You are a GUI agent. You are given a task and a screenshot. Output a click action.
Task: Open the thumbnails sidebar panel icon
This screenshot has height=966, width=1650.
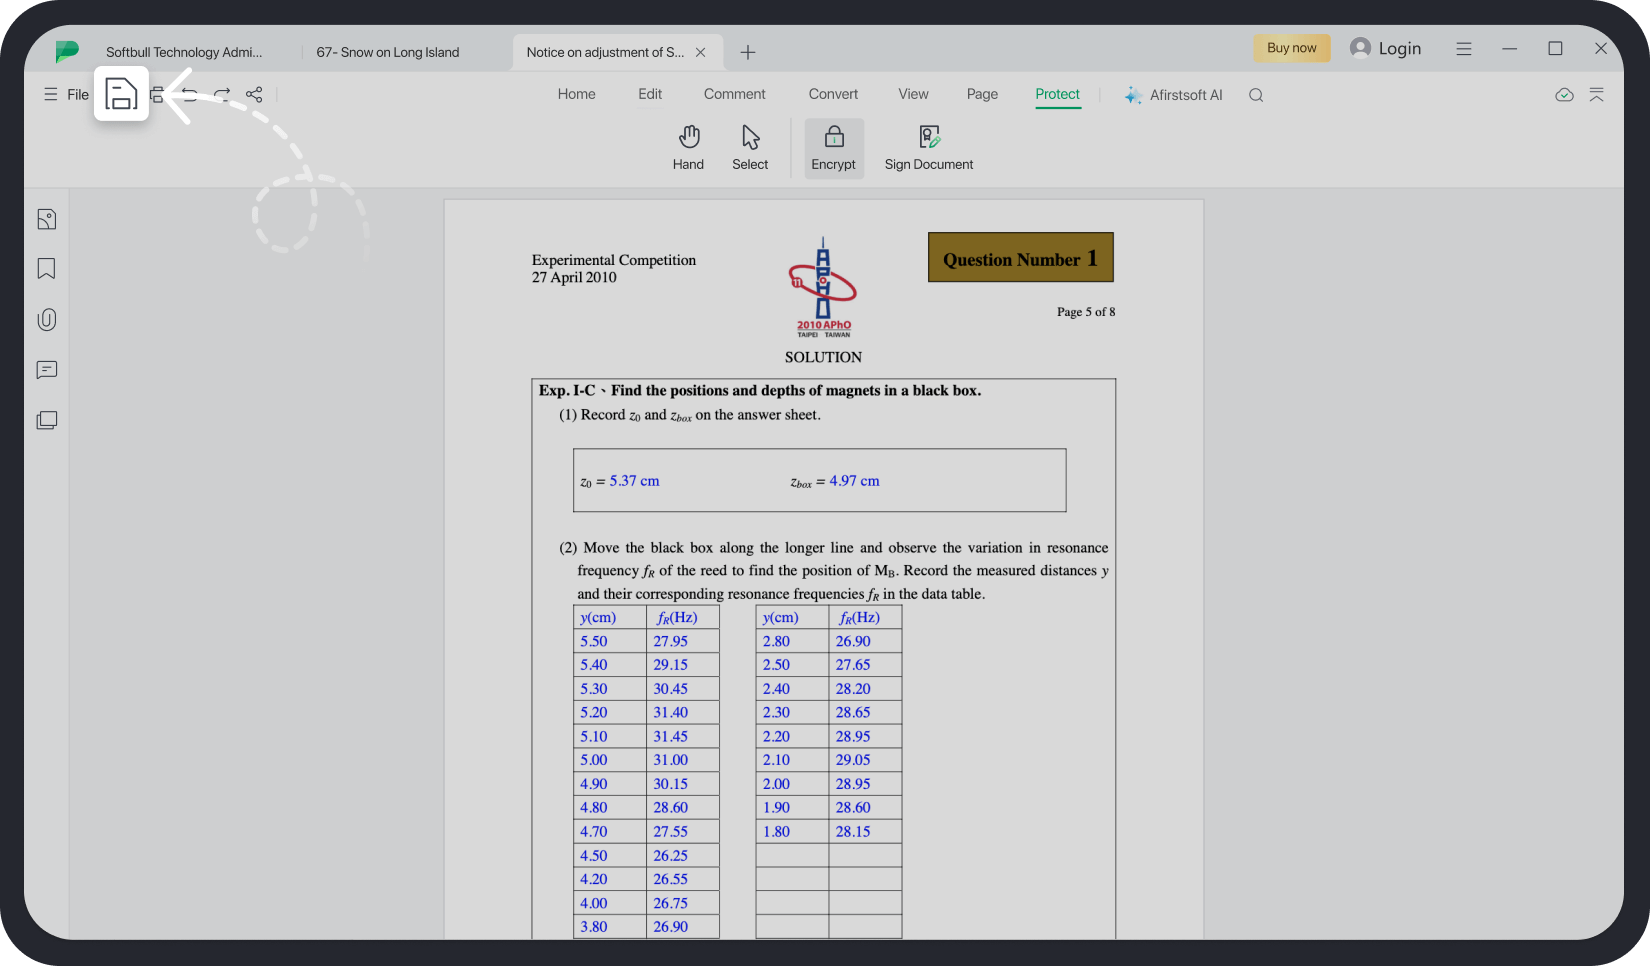click(x=47, y=219)
